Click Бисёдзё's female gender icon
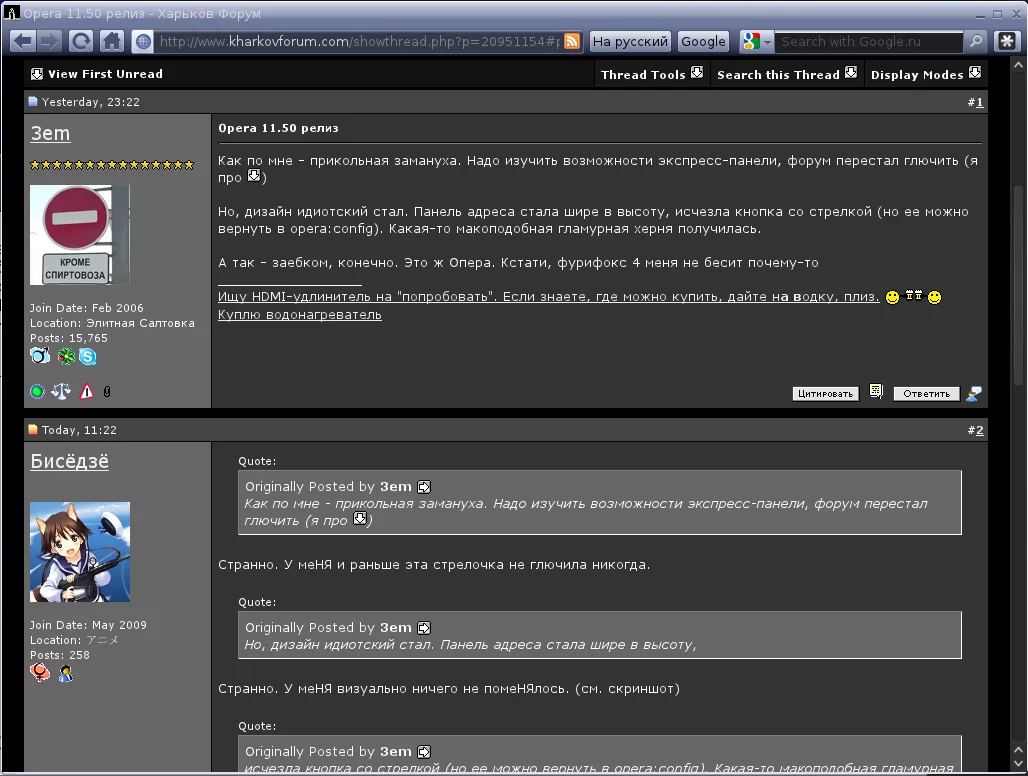The image size is (1028, 776). click(x=40, y=672)
